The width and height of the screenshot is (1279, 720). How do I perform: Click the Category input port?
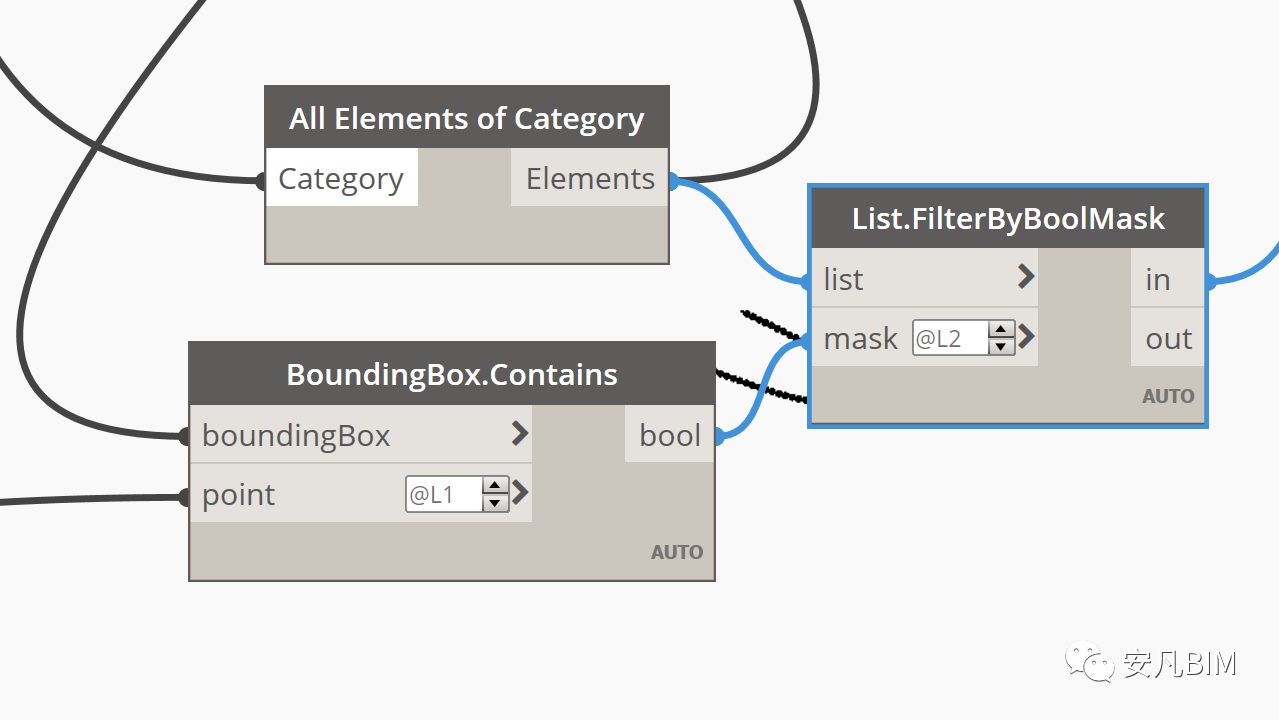(341, 178)
